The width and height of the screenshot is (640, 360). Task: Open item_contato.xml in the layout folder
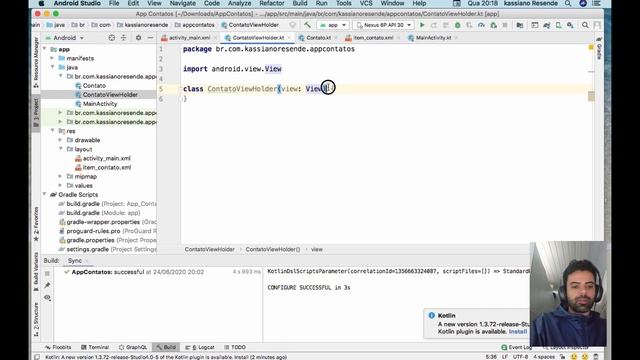pyautogui.click(x=107, y=167)
